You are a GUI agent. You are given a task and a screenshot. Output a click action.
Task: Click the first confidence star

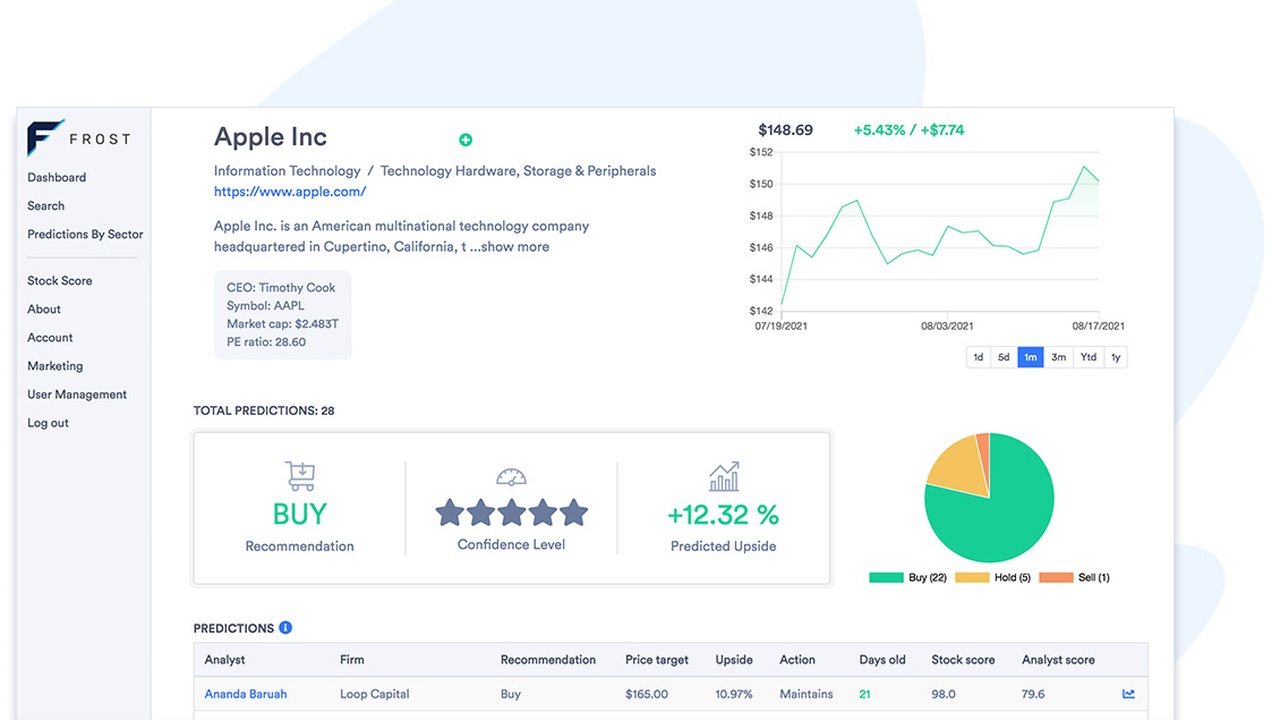(x=450, y=513)
